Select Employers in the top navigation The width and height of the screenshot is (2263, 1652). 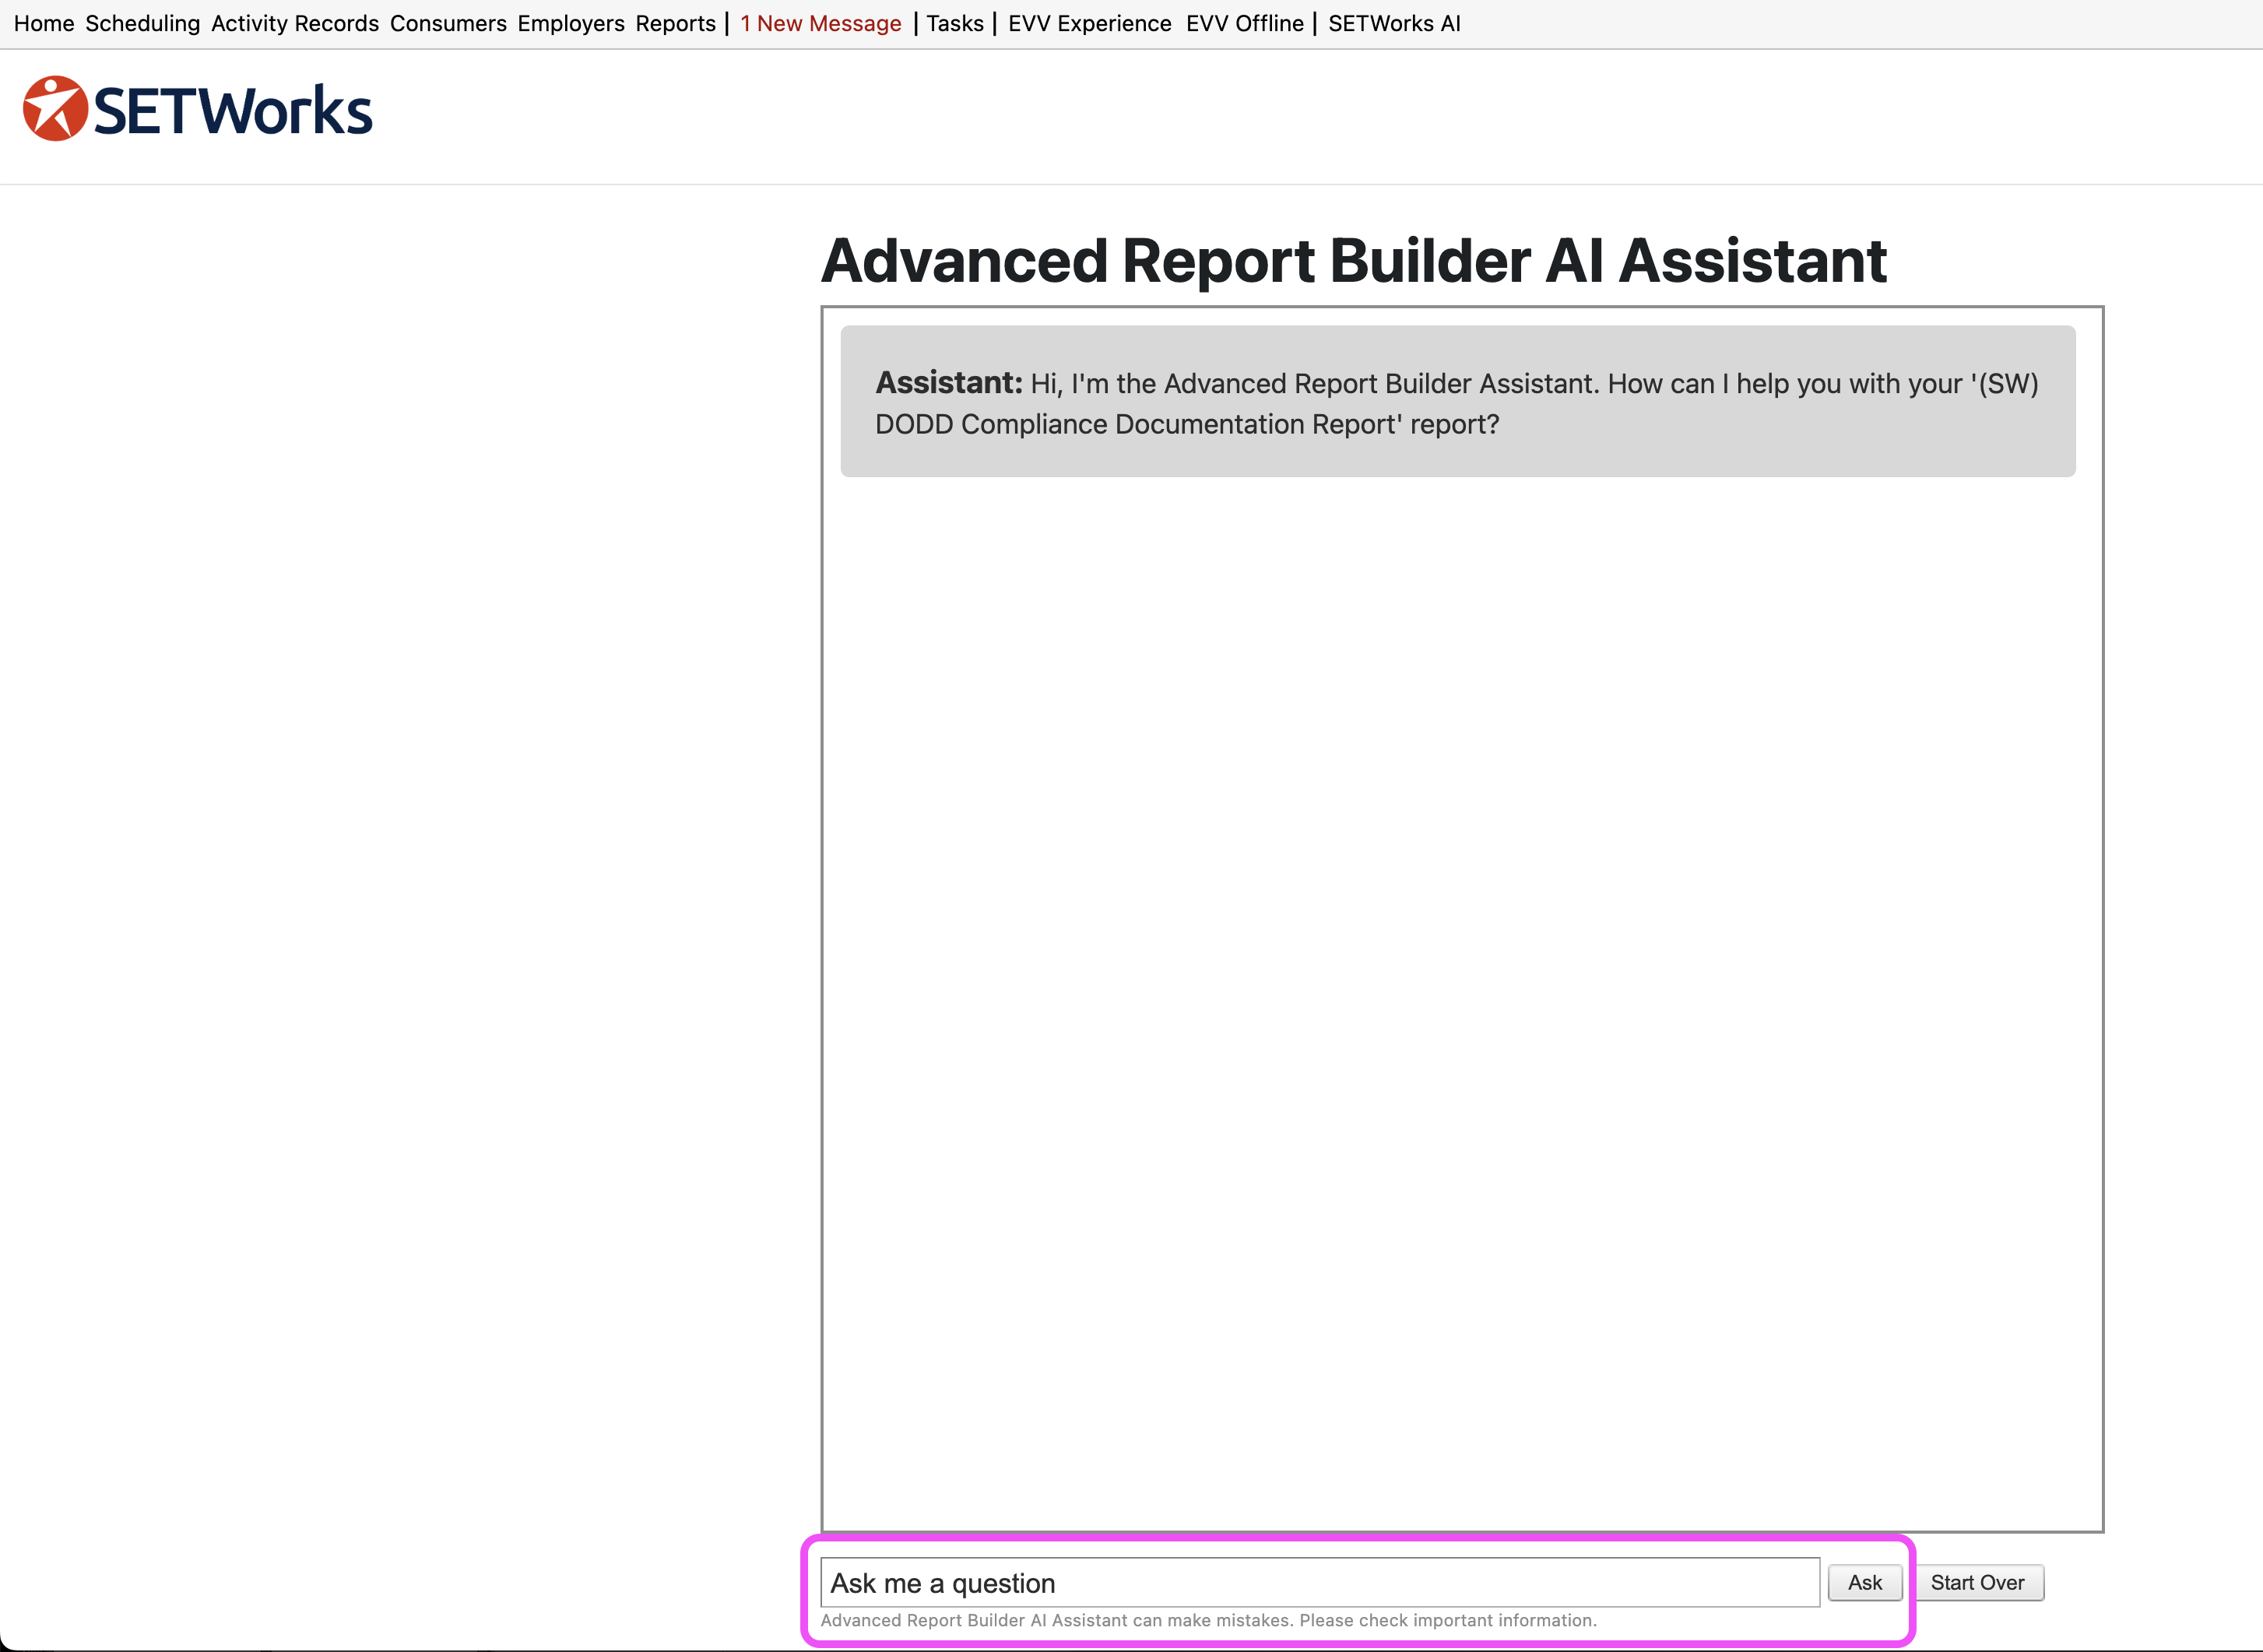click(x=570, y=23)
